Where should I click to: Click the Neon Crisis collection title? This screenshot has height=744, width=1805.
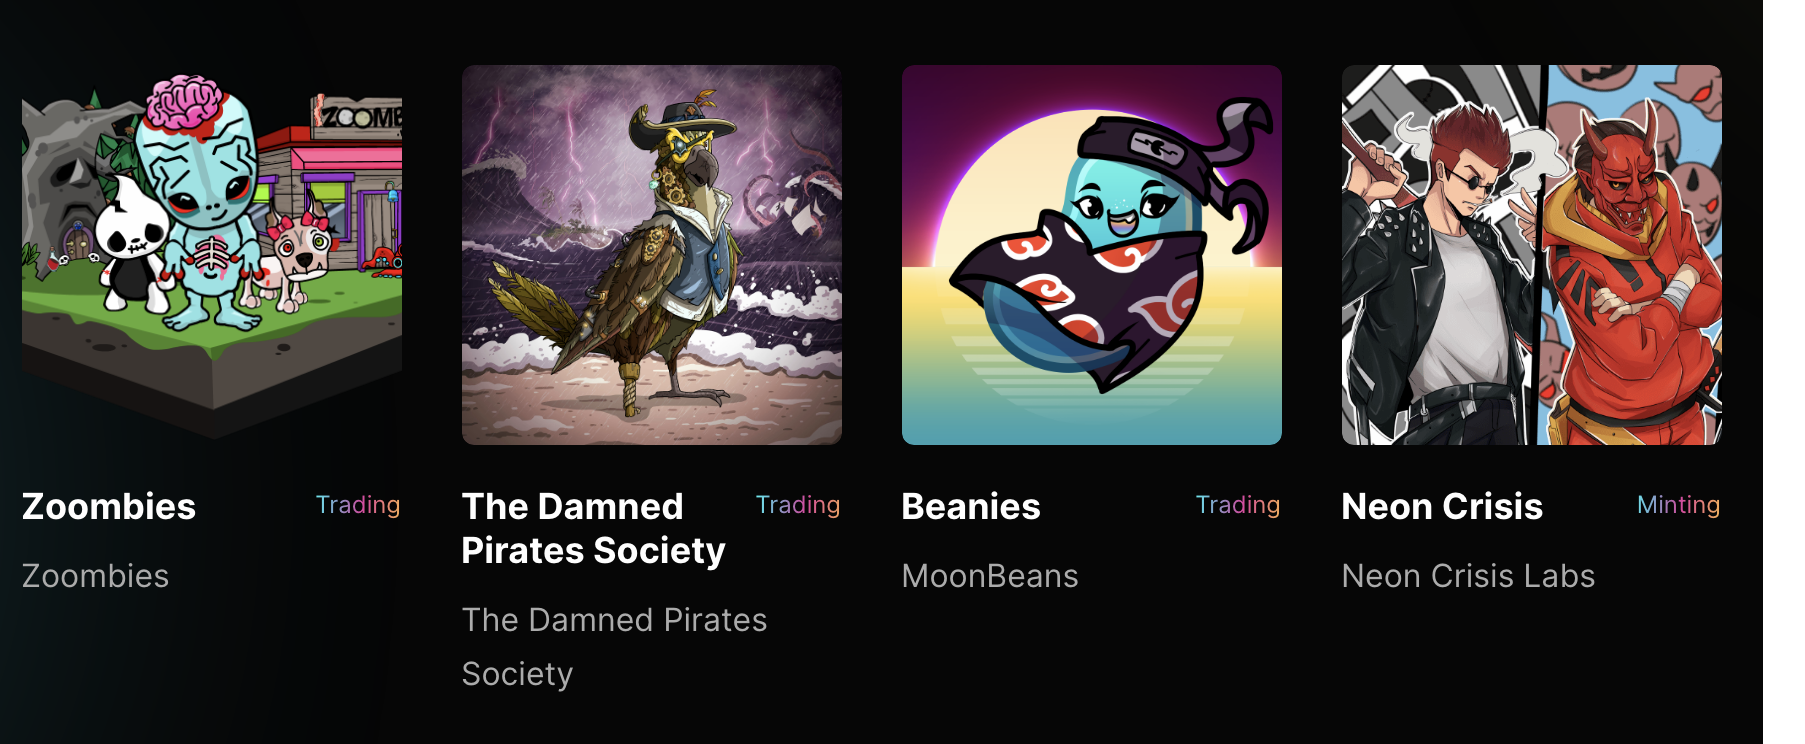tap(1442, 506)
